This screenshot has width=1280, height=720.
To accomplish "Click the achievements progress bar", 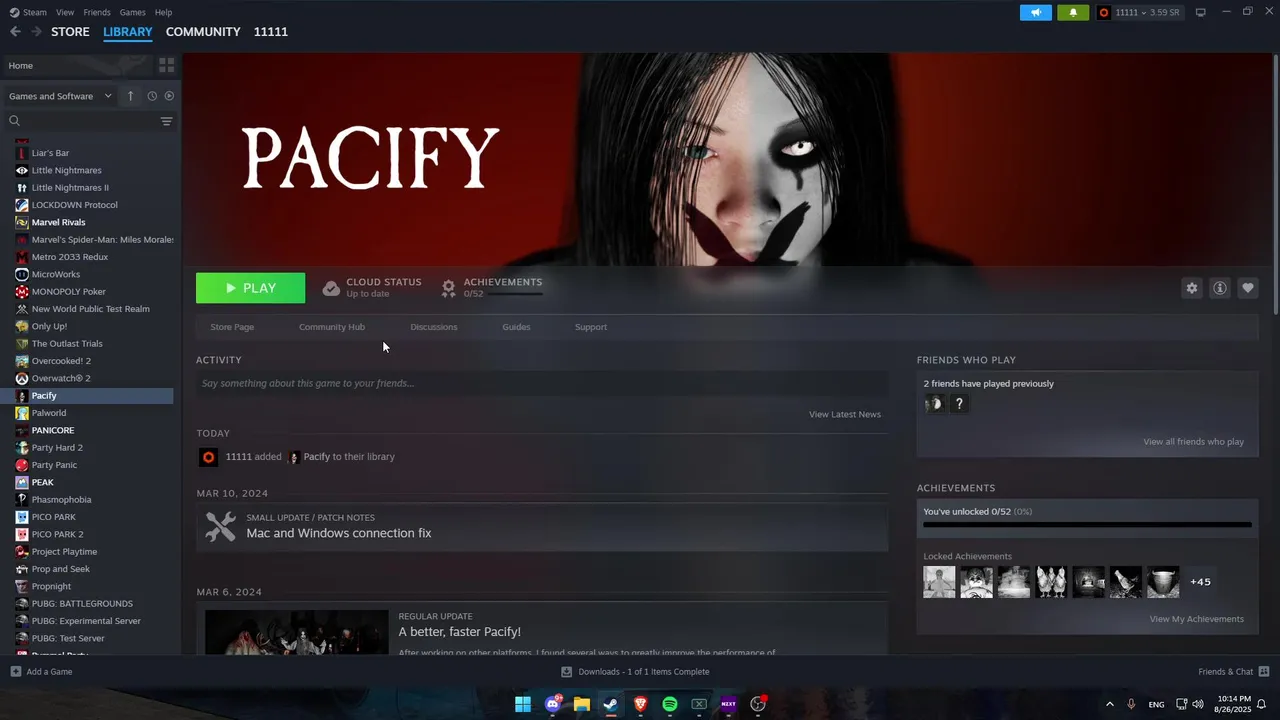I will point(1087,524).
